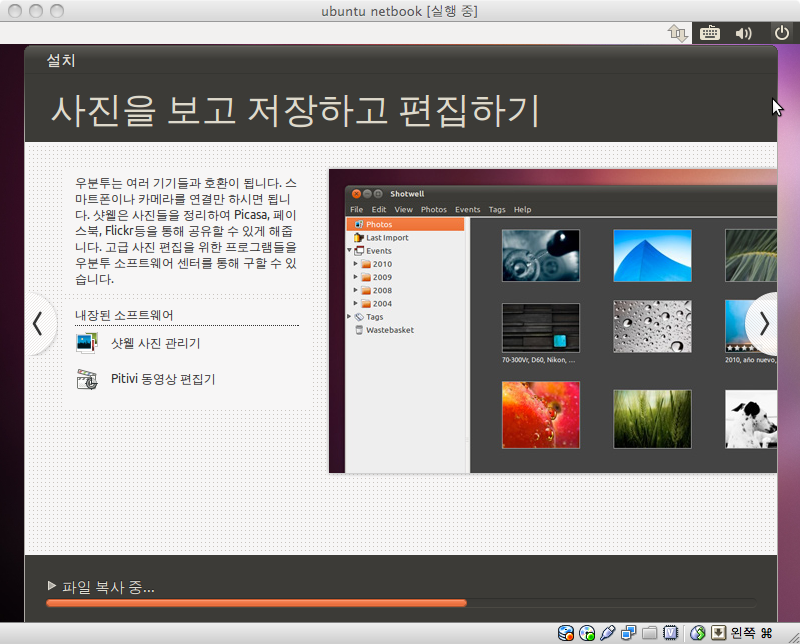Image resolution: width=800 pixels, height=644 pixels.
Task: Click the VirtualBox window resize grip
Action: (793, 637)
